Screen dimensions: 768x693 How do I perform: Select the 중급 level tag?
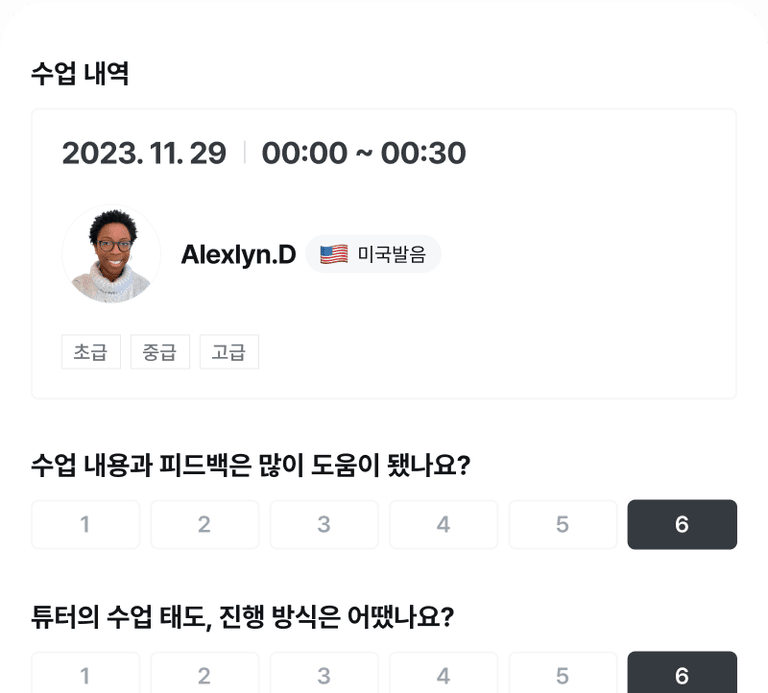click(x=160, y=352)
